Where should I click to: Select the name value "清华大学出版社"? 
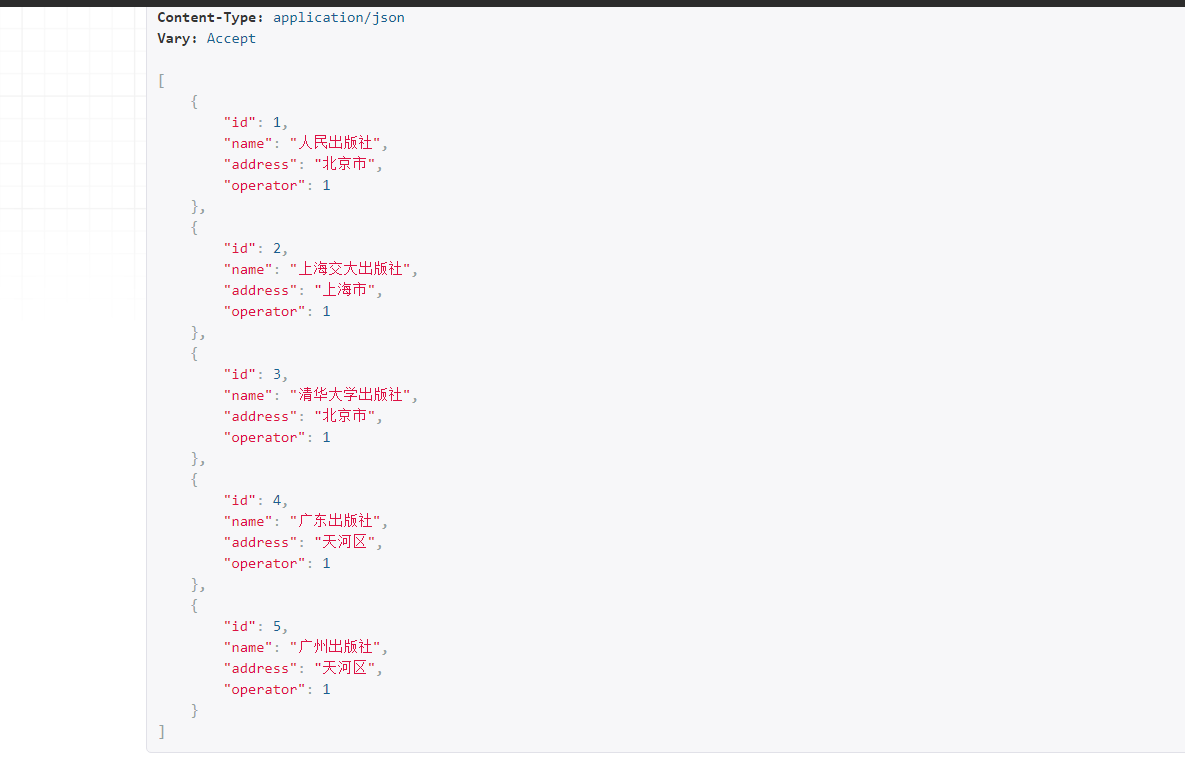(x=350, y=395)
